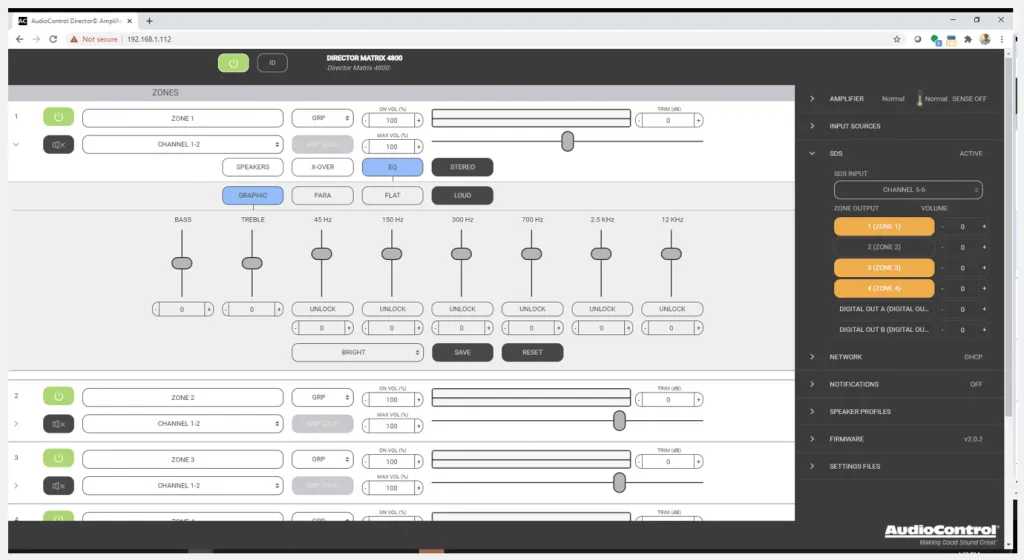Screen dimensions: 1024x560
Task: Toggle the STEREO button
Action: click(462, 167)
